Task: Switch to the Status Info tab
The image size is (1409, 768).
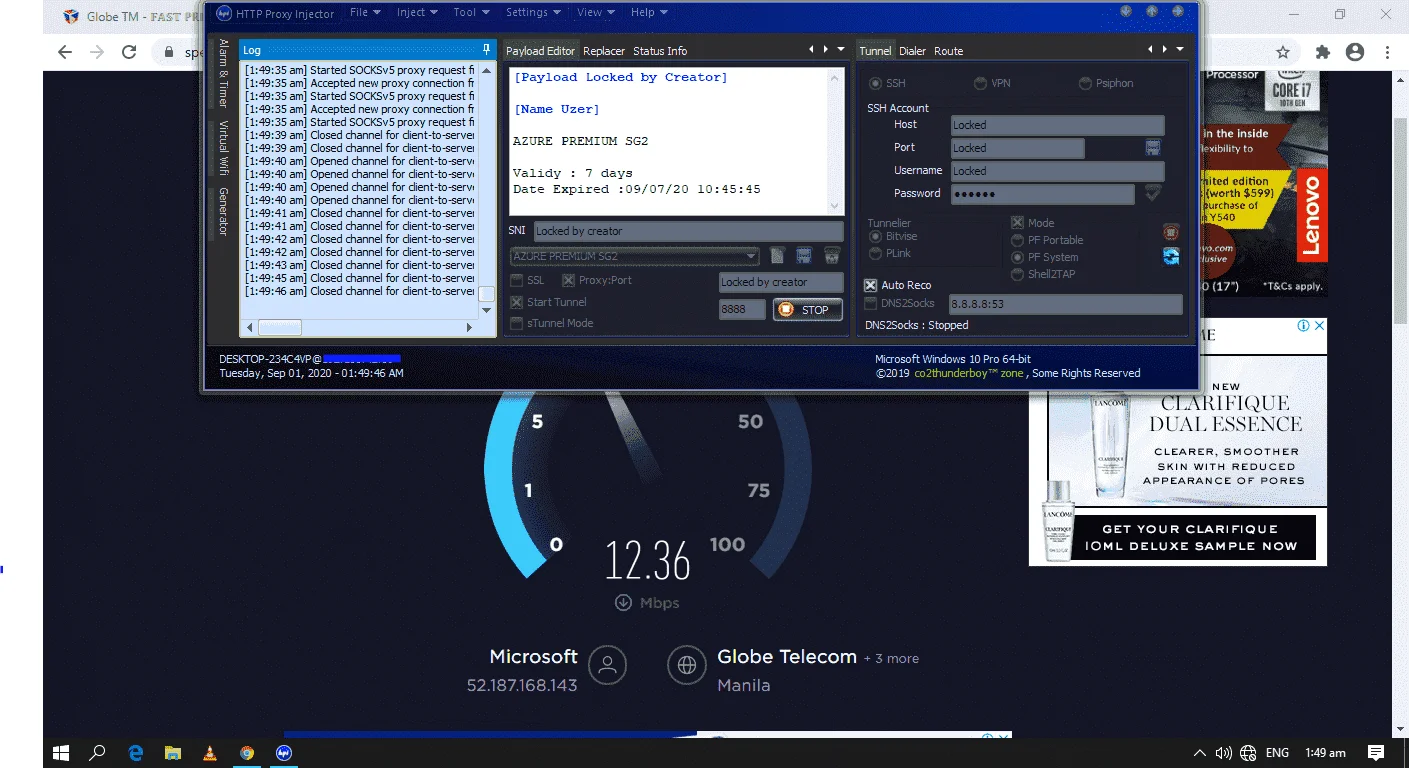Action: pyautogui.click(x=660, y=51)
